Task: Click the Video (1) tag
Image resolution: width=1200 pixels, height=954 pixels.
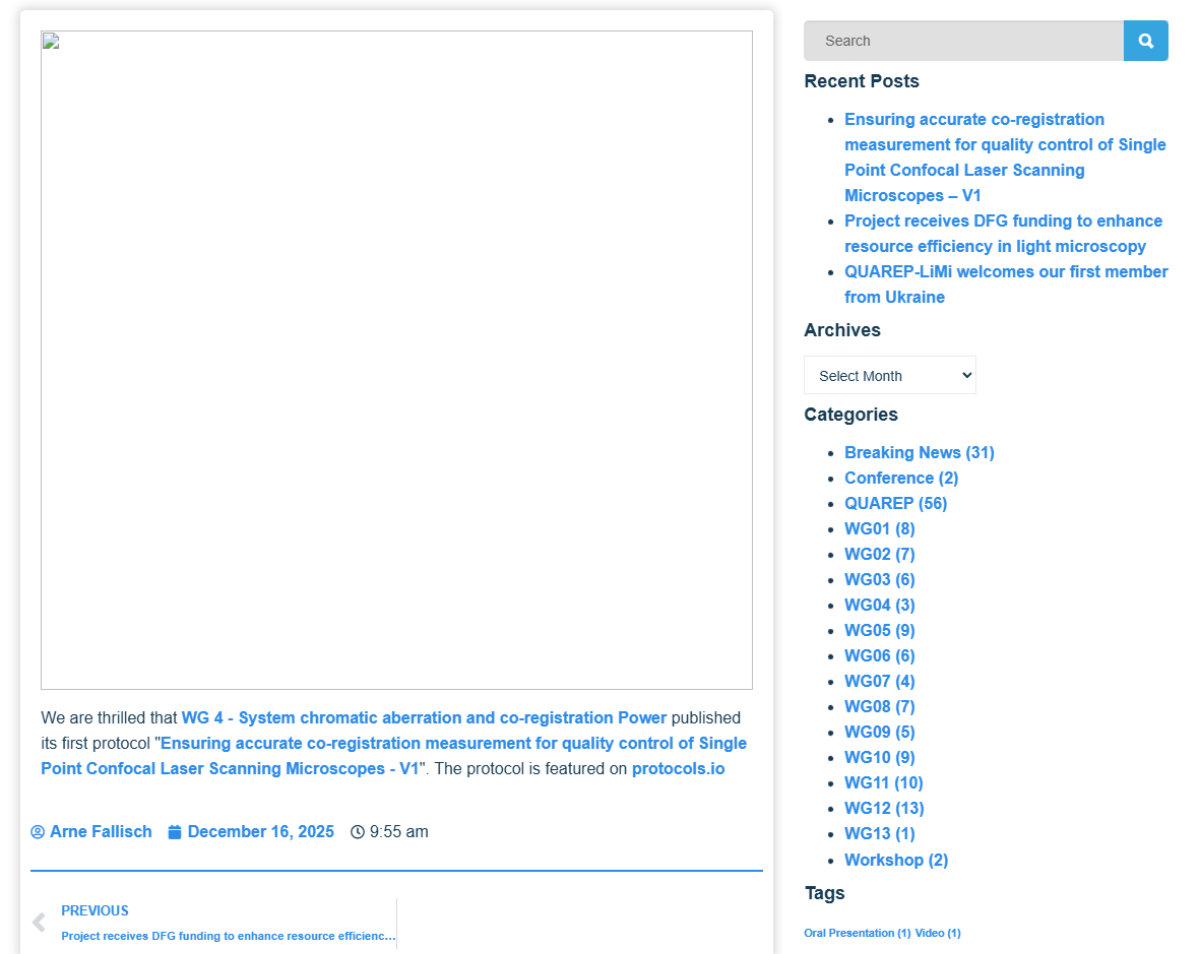Action: [937, 933]
